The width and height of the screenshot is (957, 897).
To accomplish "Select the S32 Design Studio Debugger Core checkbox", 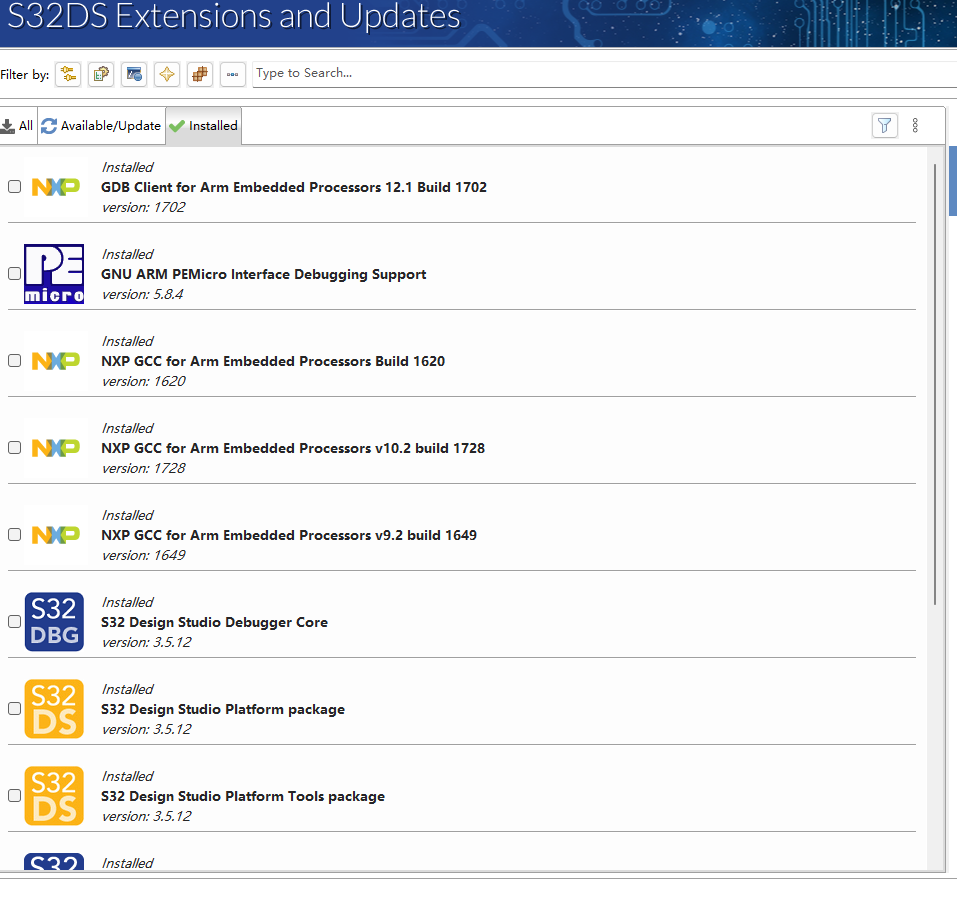I will 14,621.
